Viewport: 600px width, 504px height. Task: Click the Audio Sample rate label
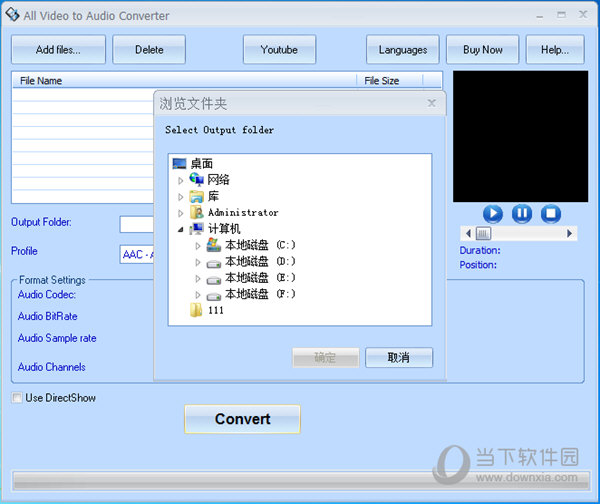click(57, 338)
